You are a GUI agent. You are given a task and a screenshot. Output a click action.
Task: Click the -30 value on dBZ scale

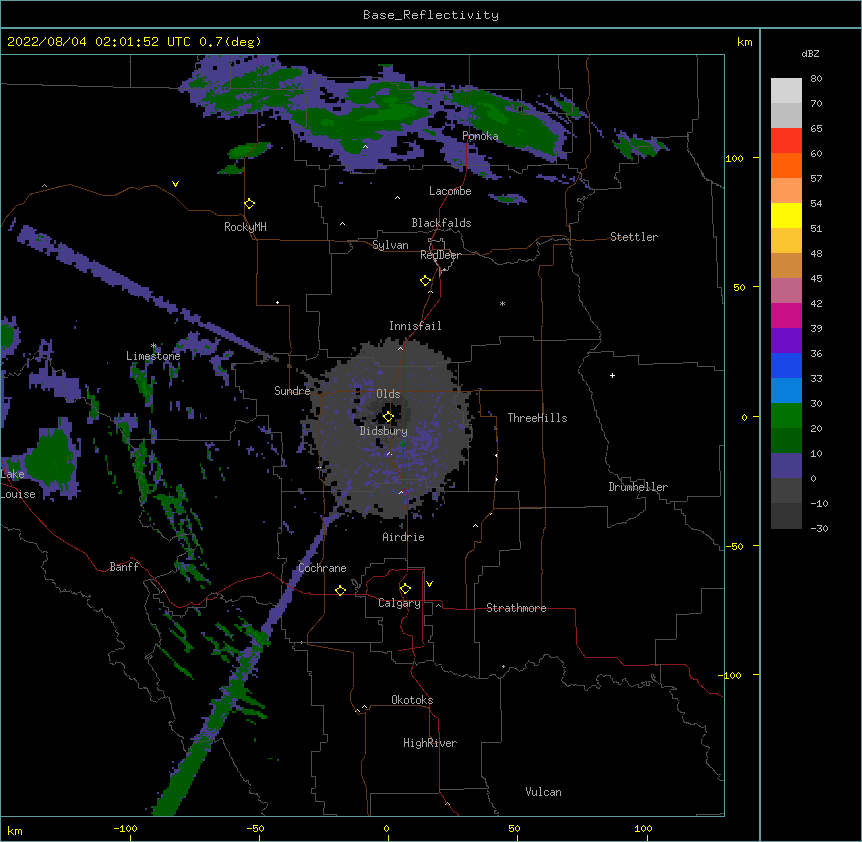[x=819, y=528]
